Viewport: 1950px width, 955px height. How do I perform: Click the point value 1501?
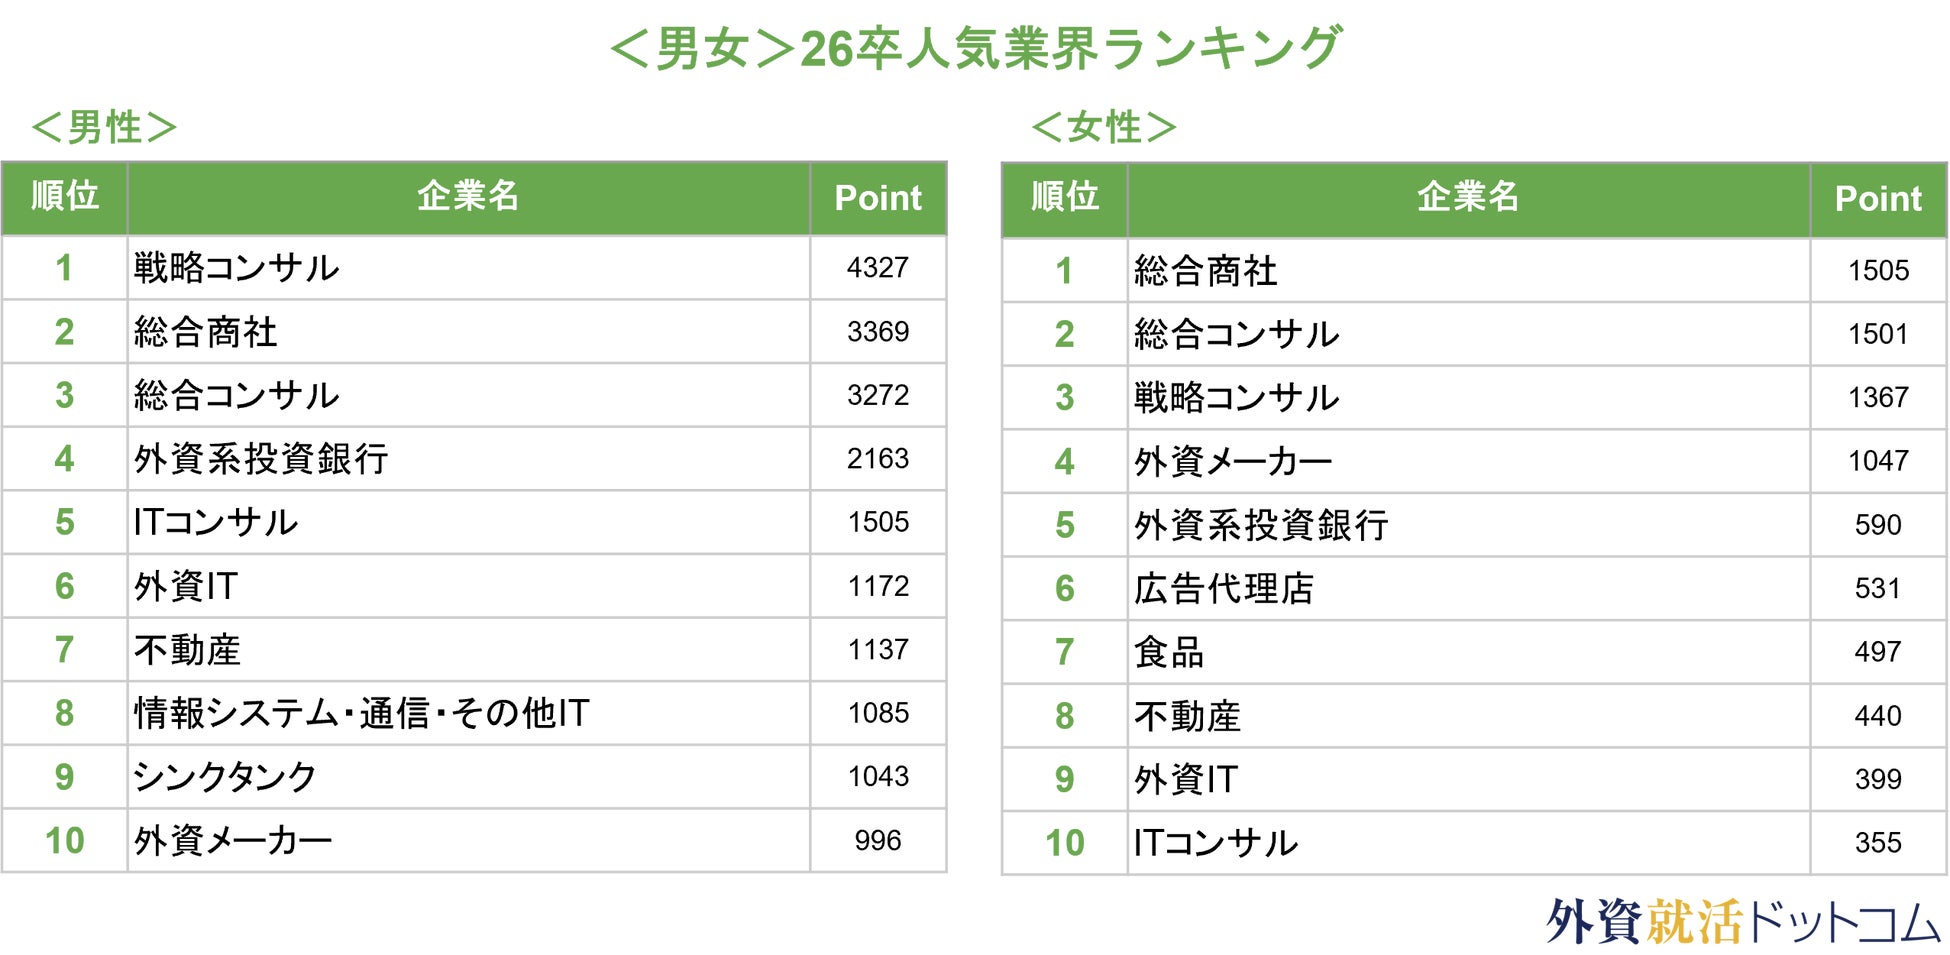pyautogui.click(x=1877, y=334)
